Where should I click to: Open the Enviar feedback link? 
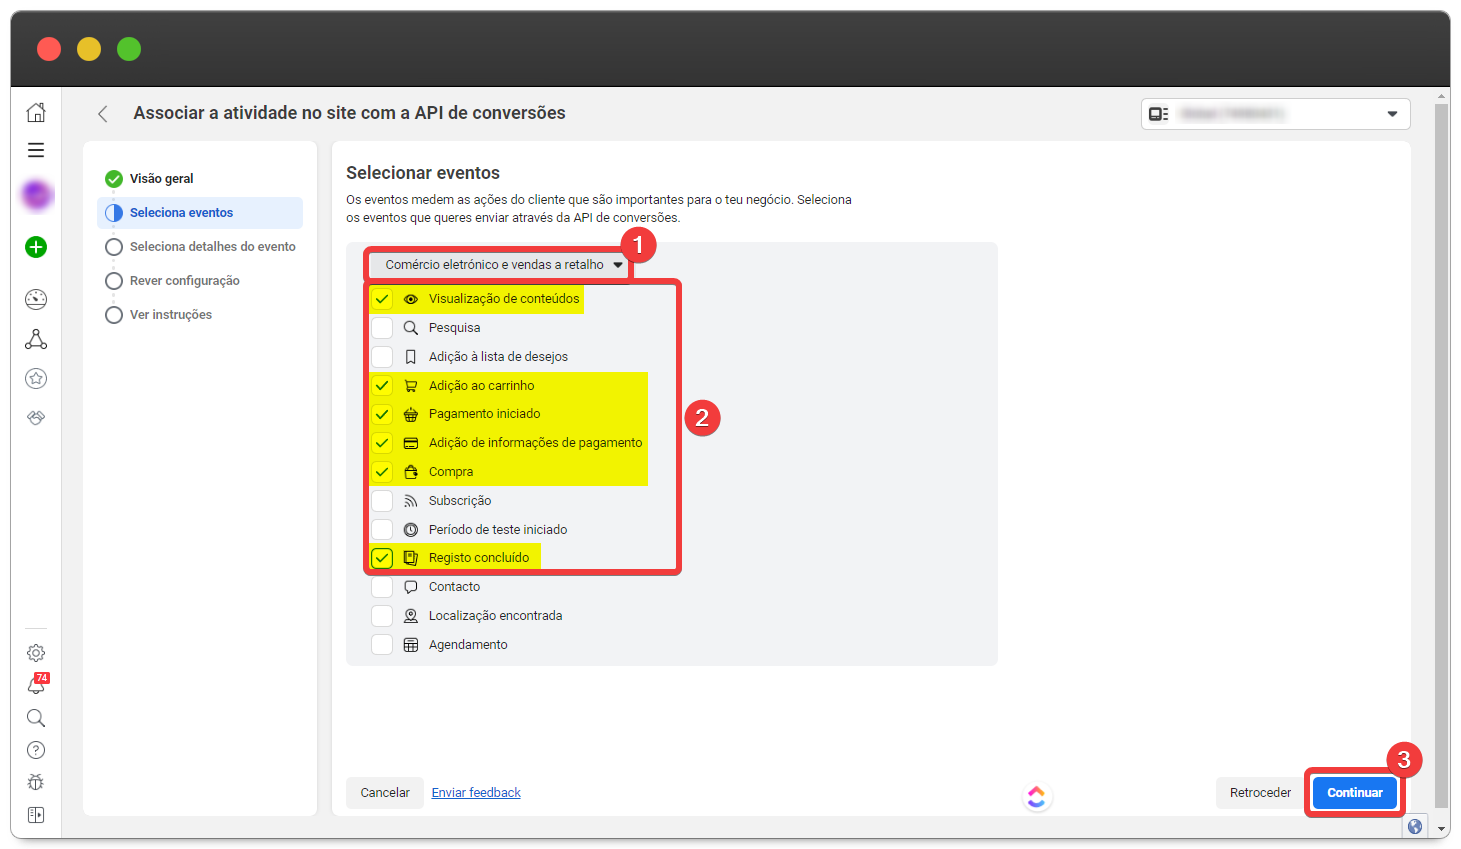pos(476,793)
